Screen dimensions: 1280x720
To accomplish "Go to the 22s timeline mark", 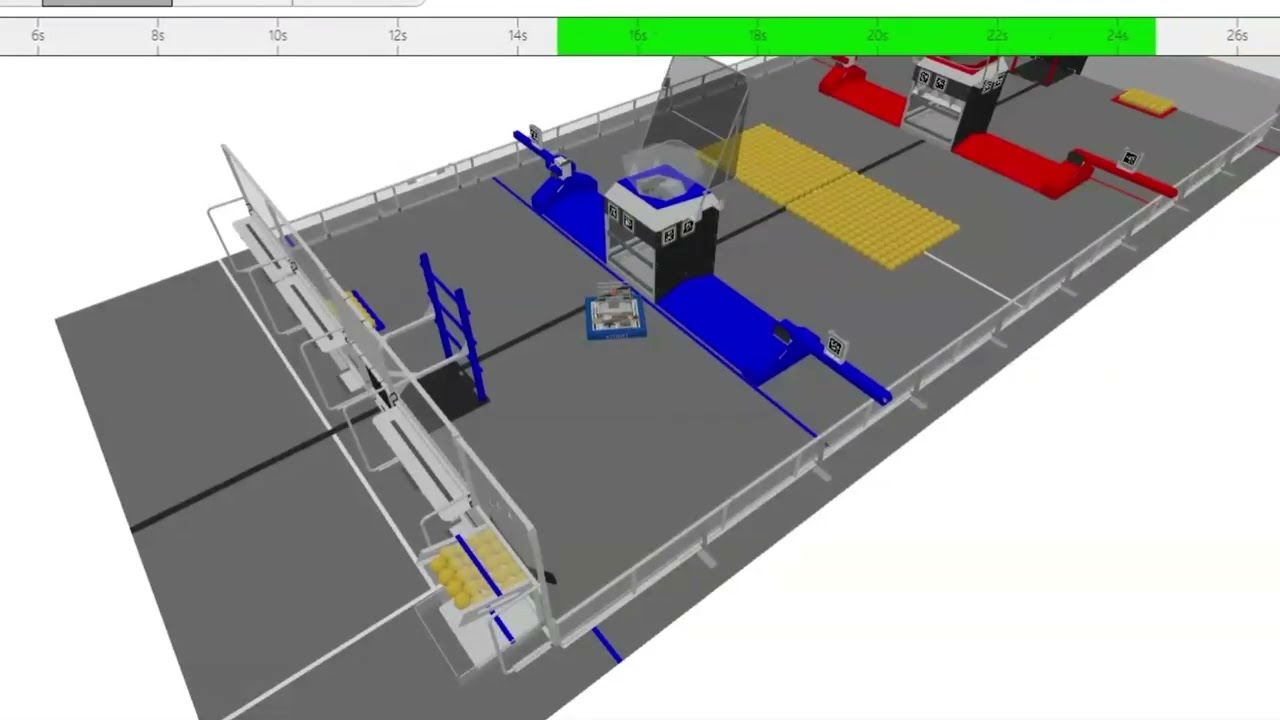I will (998, 36).
